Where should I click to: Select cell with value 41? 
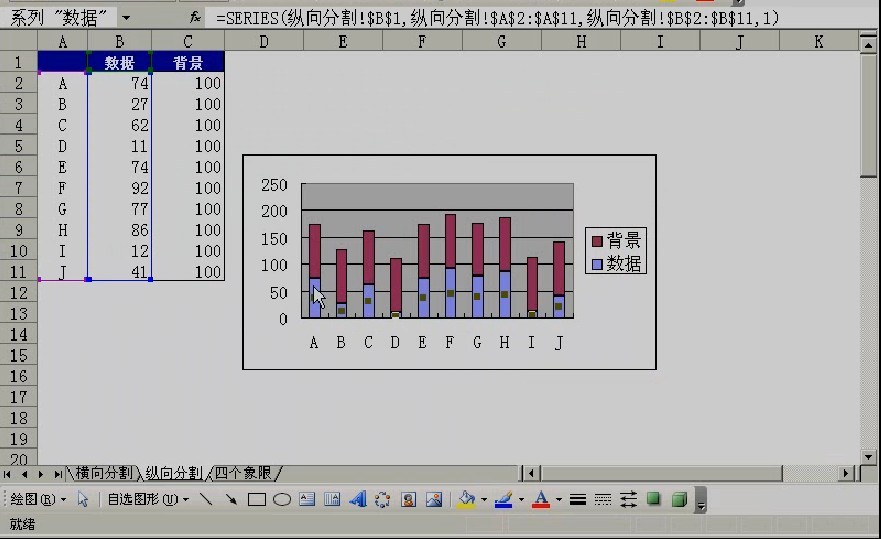point(119,272)
